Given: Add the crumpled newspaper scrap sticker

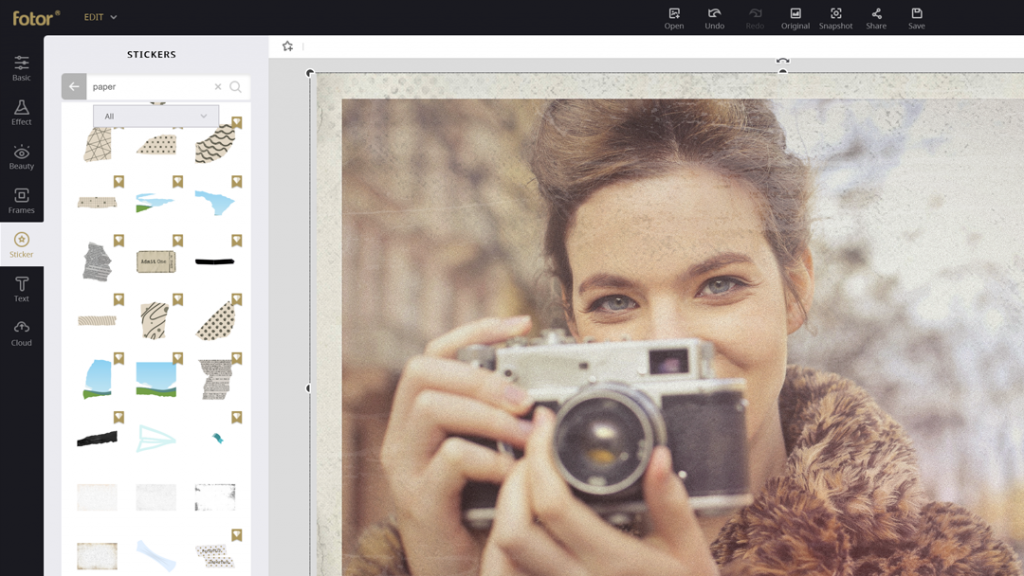Looking at the screenshot, I should pyautogui.click(x=97, y=261).
